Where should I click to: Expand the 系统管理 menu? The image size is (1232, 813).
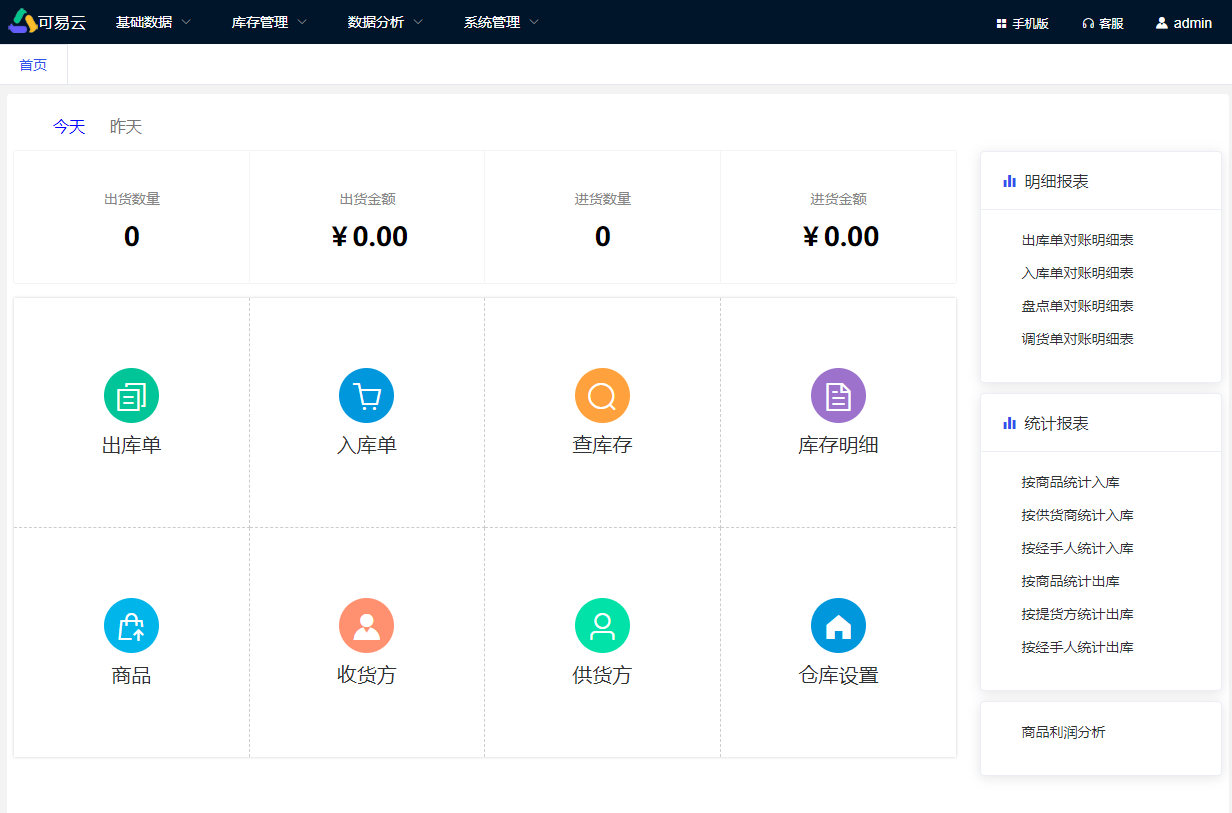click(501, 22)
